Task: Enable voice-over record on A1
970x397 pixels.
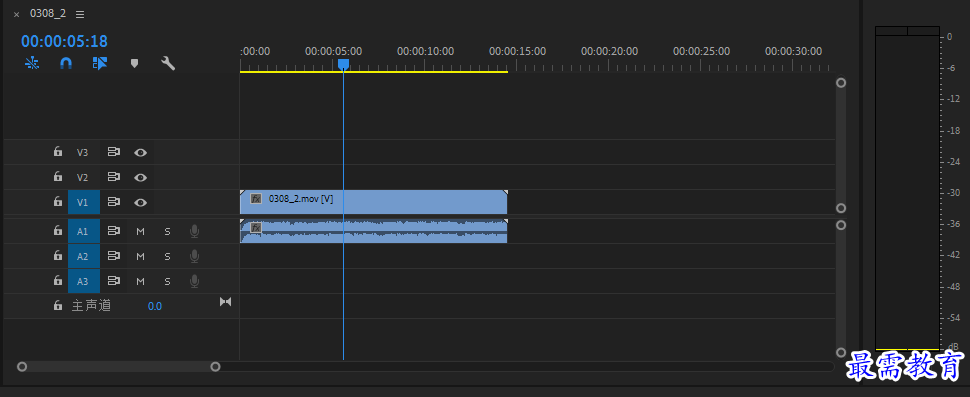Action: (194, 231)
